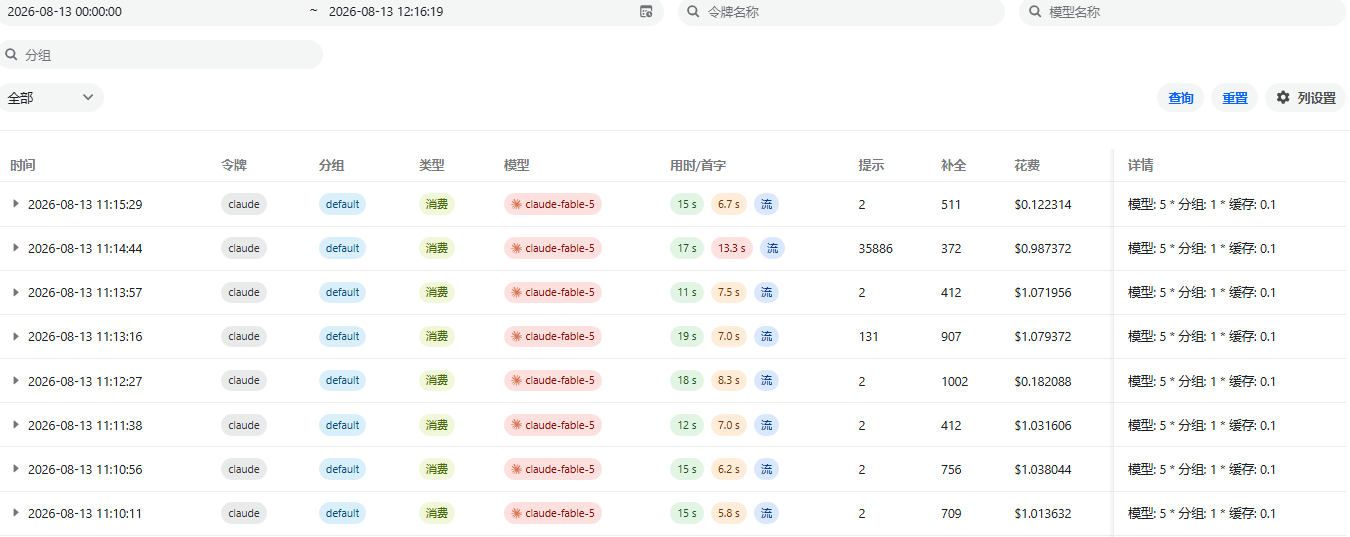The image size is (1350, 537).
Task: Click the completion value 1002
Action: [x=955, y=381]
